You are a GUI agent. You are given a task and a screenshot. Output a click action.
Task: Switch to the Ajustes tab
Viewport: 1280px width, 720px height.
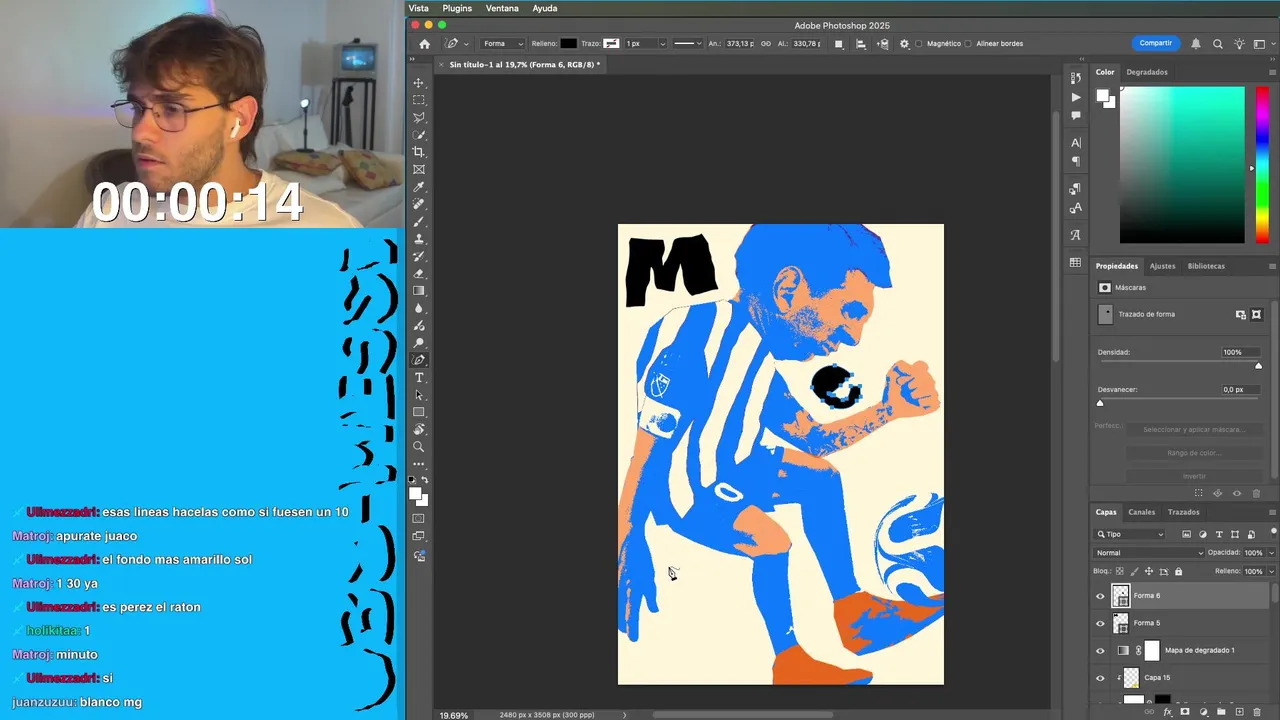1163,266
